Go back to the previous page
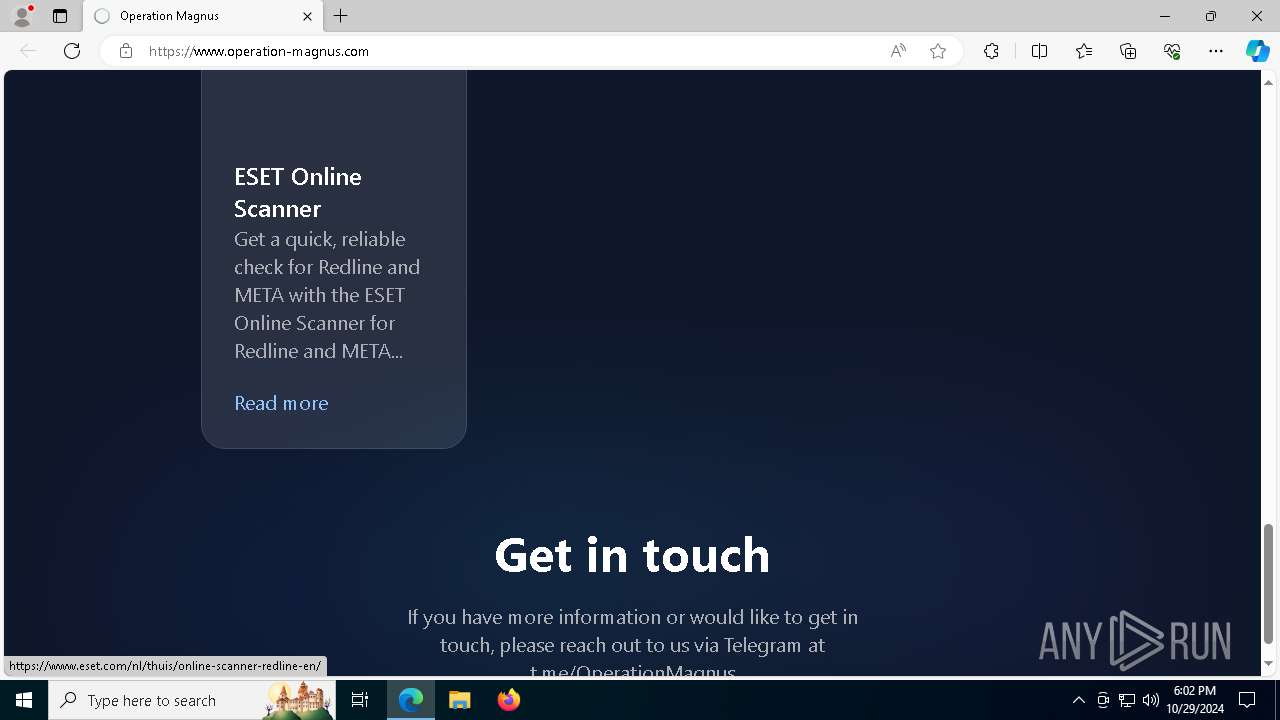 tap(28, 51)
